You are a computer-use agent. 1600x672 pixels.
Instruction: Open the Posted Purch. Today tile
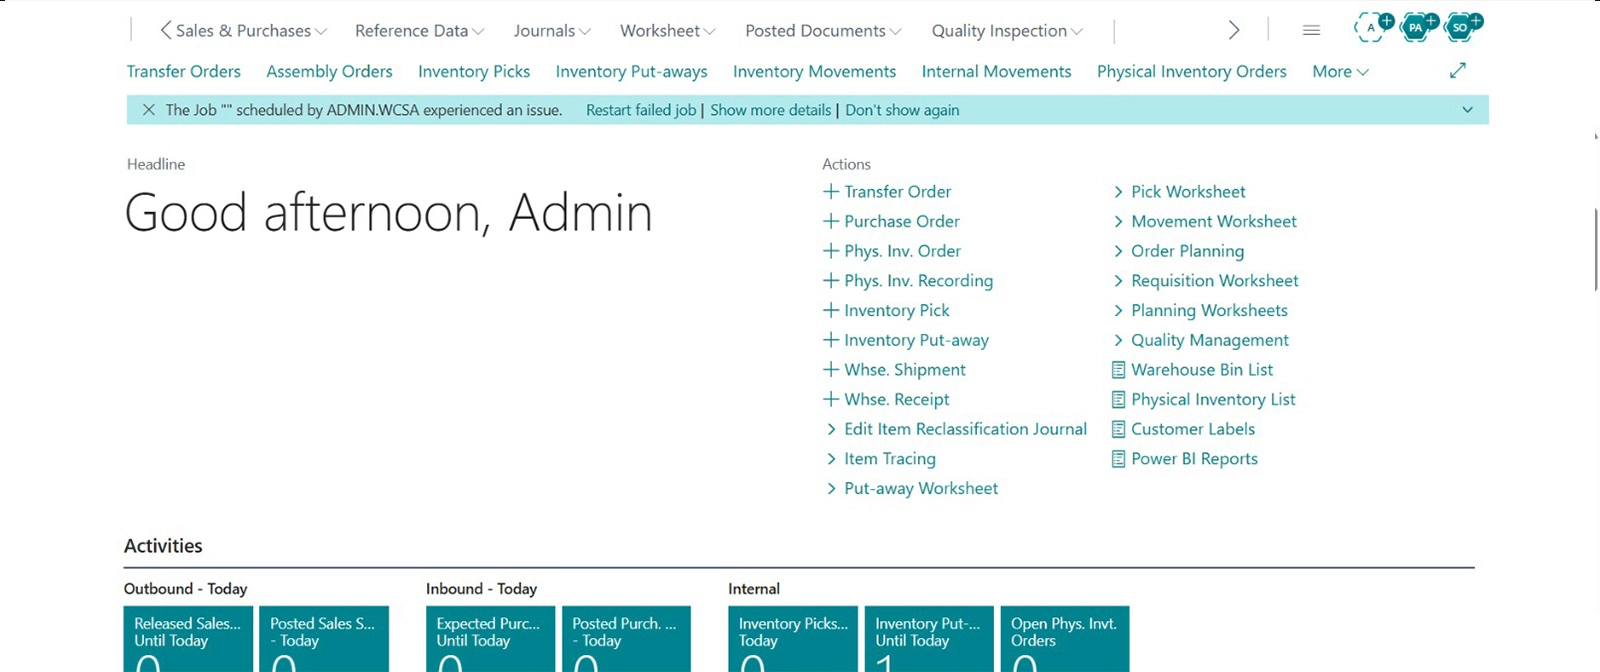click(x=626, y=639)
